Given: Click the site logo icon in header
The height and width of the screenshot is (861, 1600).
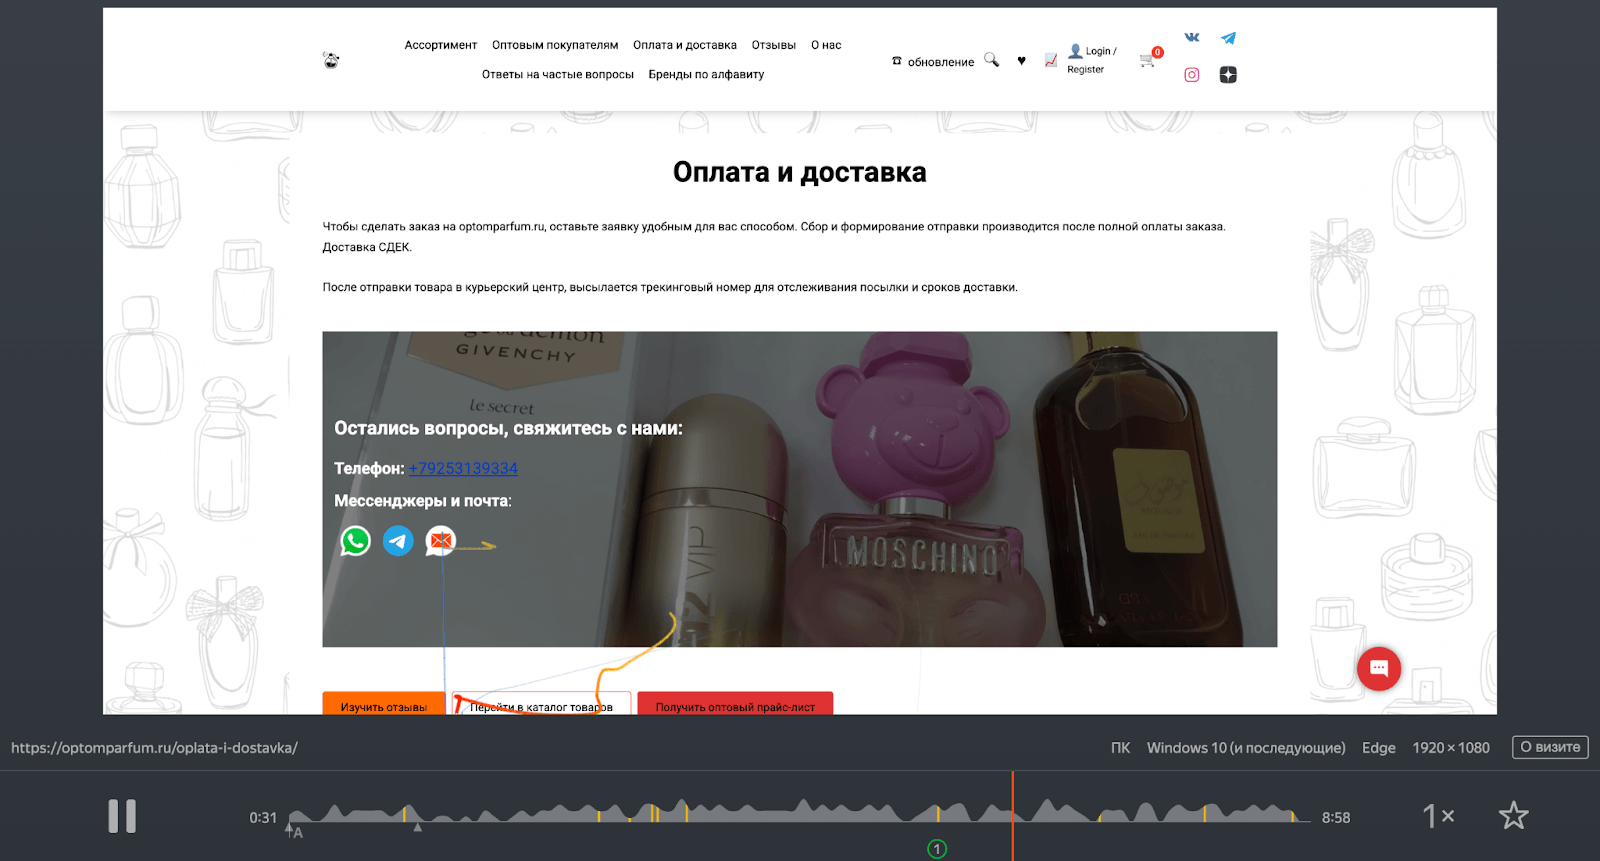Looking at the screenshot, I should tap(331, 60).
